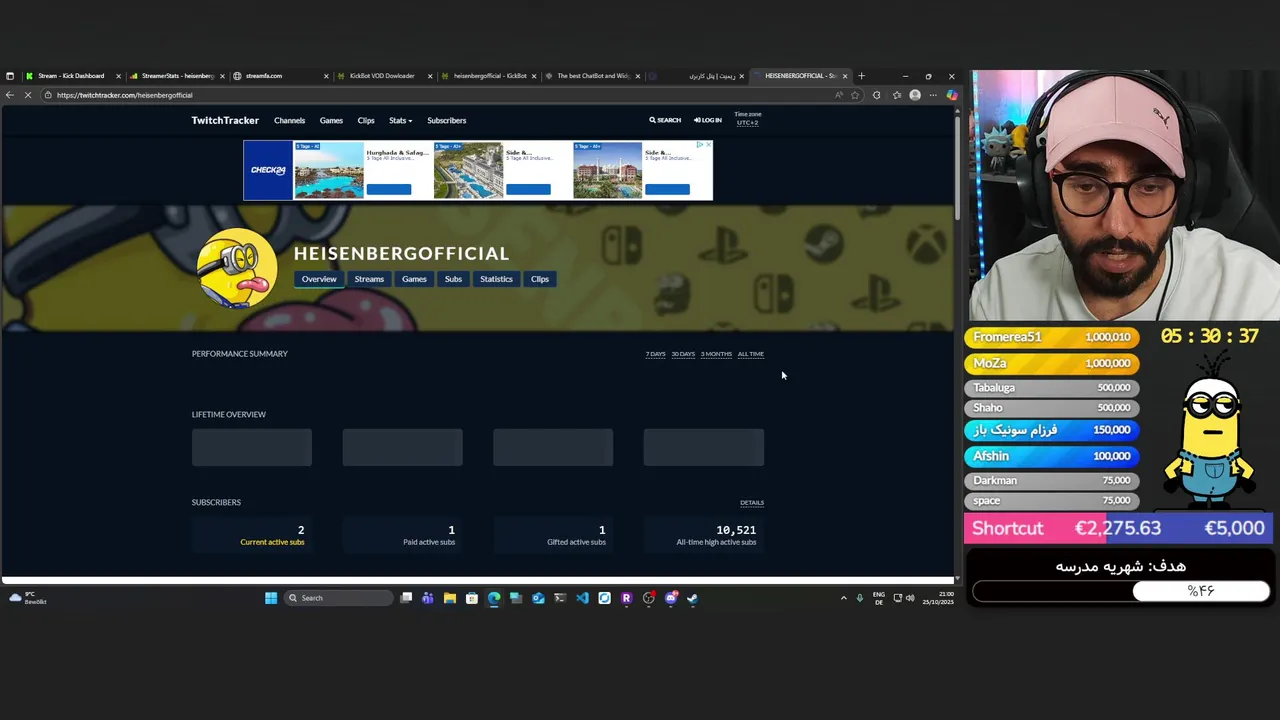
Task: Expand the Stats dropdown menu
Action: pos(400,120)
